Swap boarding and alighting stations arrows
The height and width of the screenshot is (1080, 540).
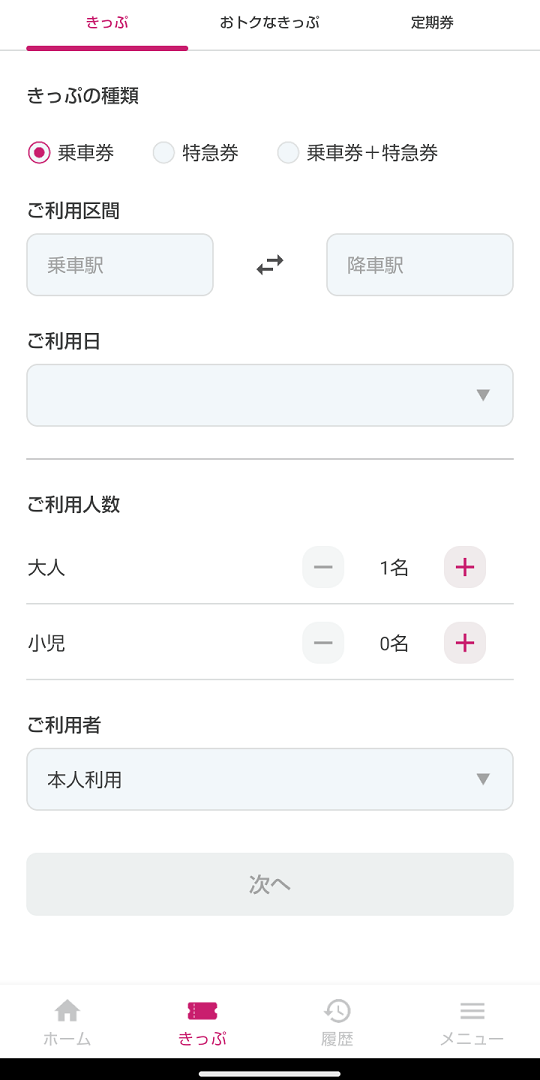[x=270, y=264]
